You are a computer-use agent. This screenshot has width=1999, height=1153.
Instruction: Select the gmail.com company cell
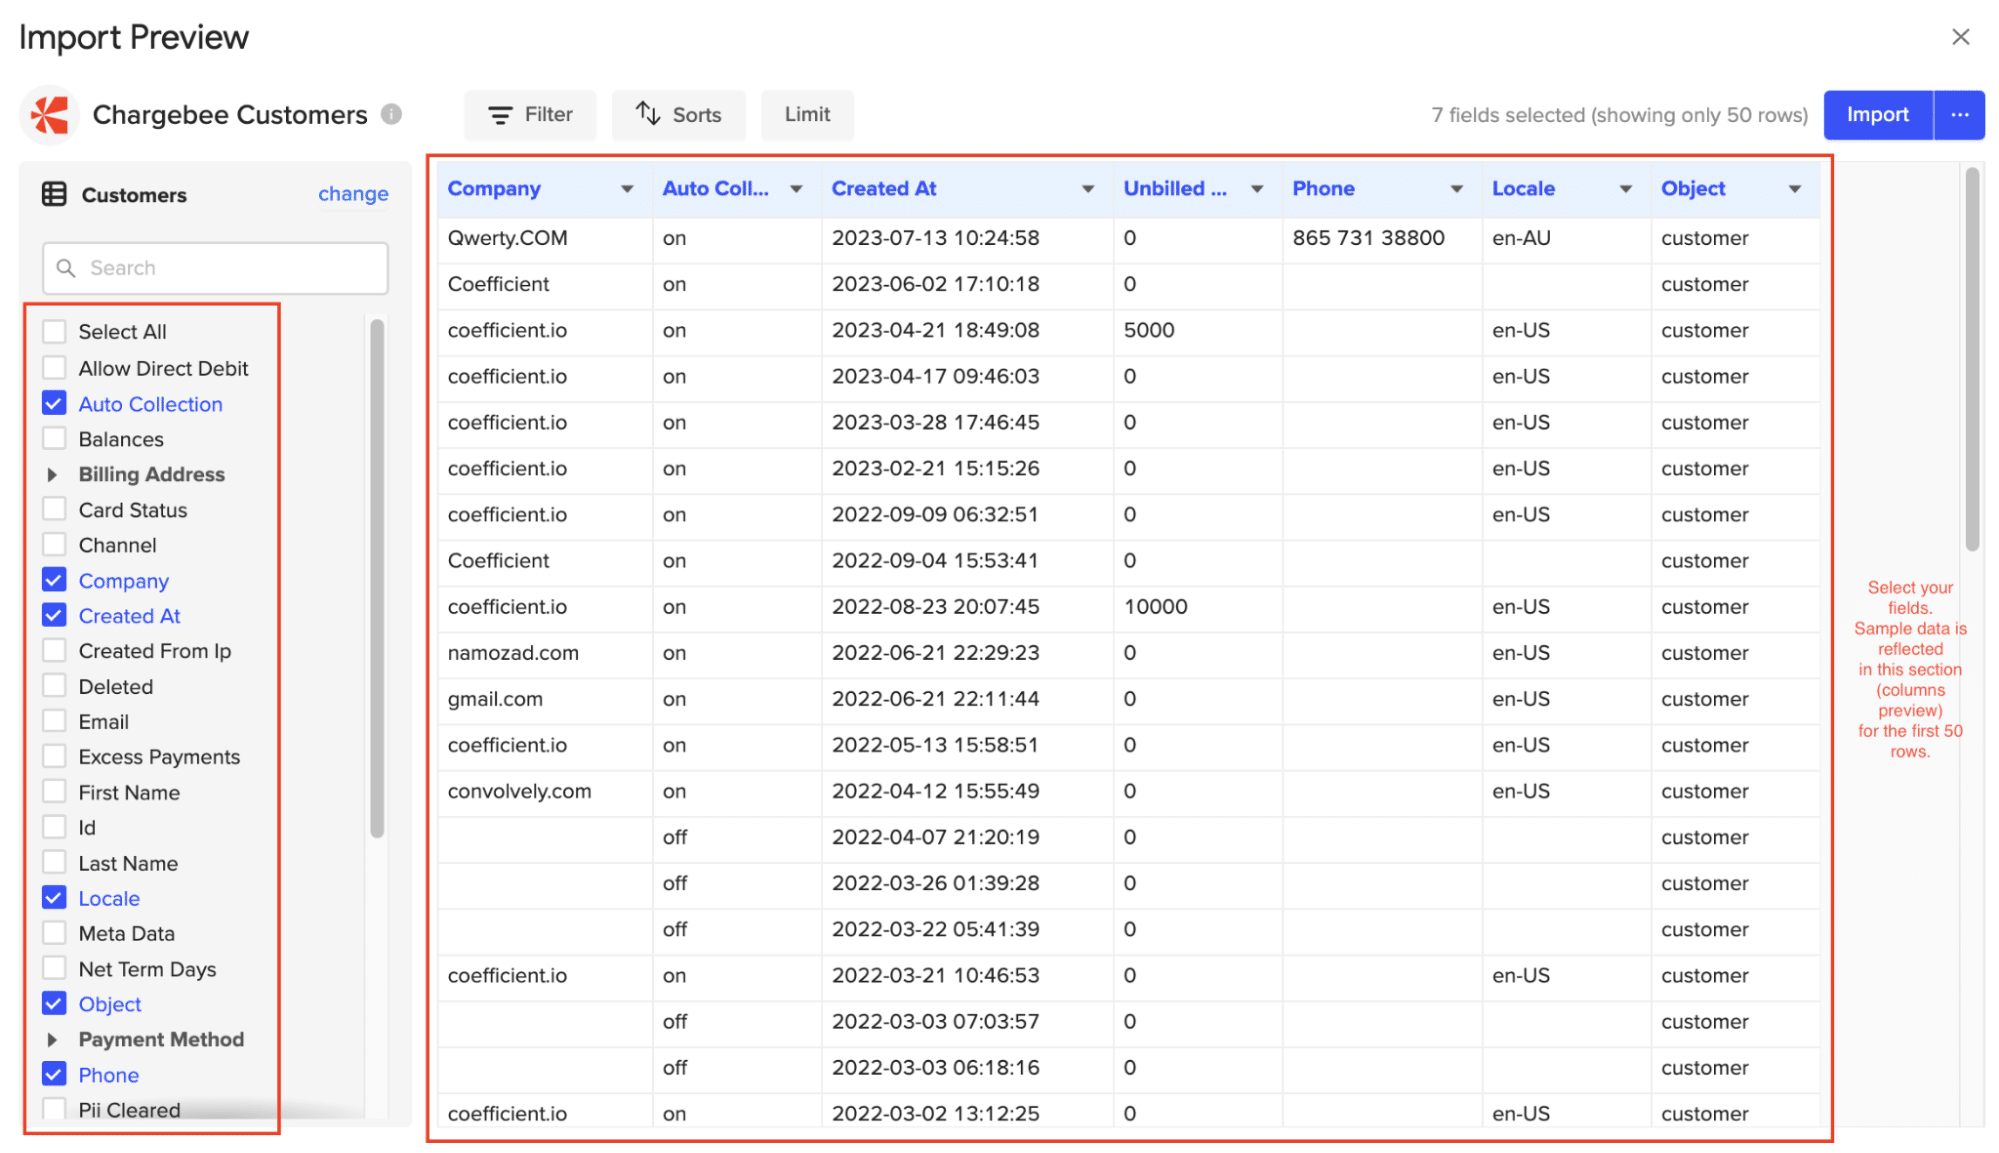coord(545,699)
